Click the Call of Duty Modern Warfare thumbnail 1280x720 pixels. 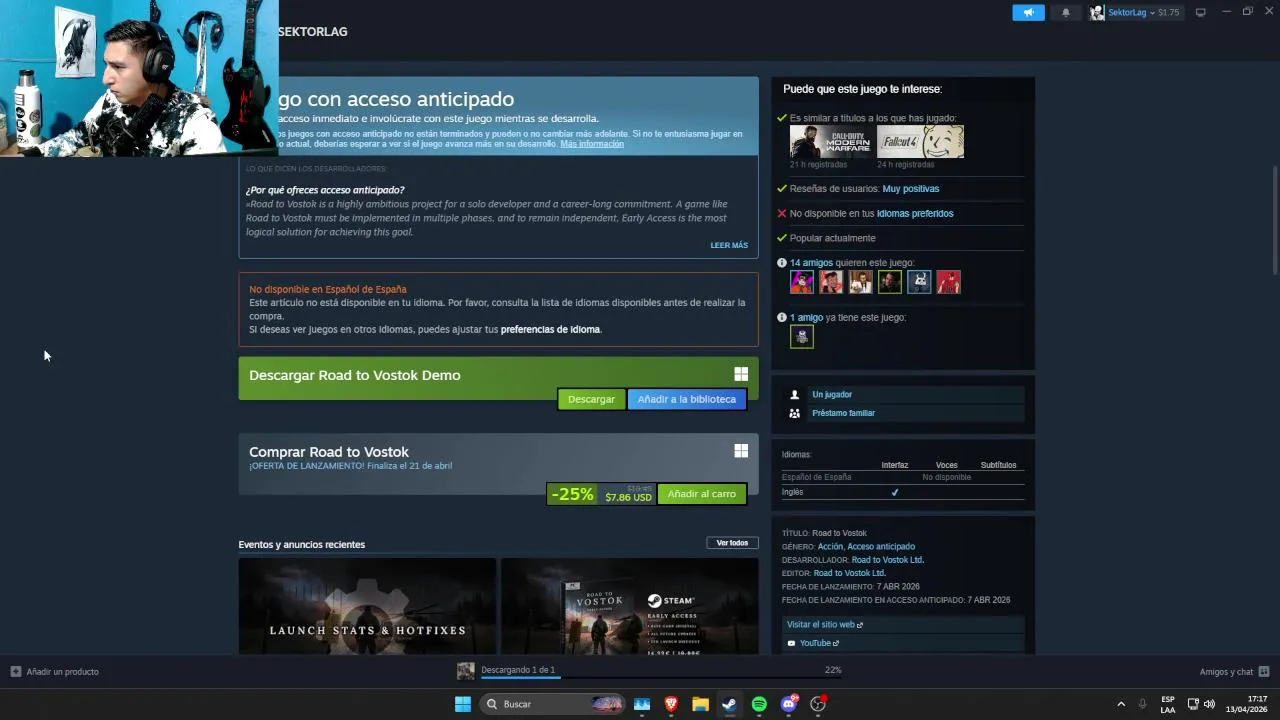832,142
